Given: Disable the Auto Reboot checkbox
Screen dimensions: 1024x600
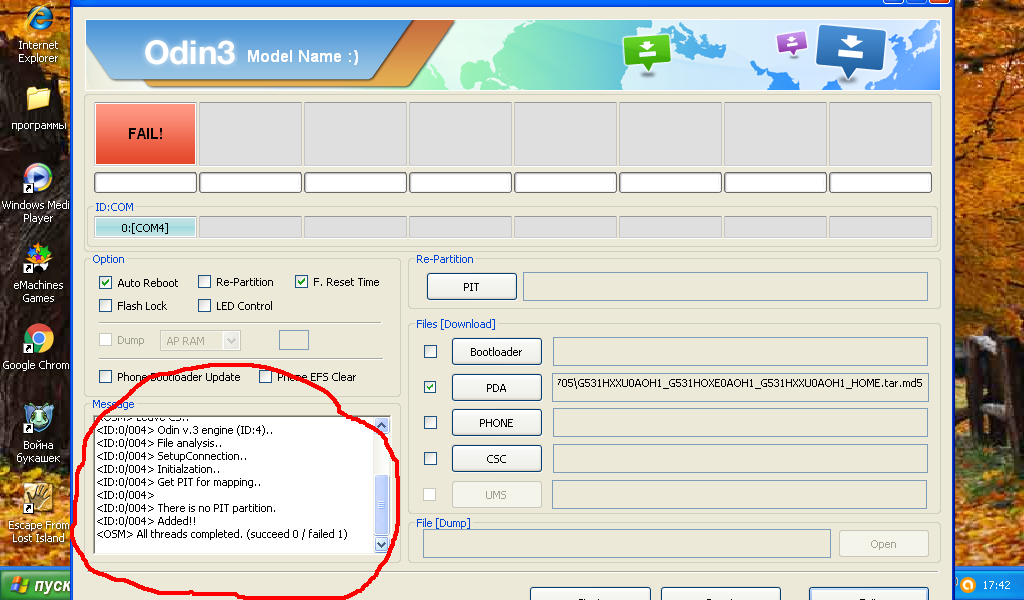Looking at the screenshot, I should click(x=106, y=283).
